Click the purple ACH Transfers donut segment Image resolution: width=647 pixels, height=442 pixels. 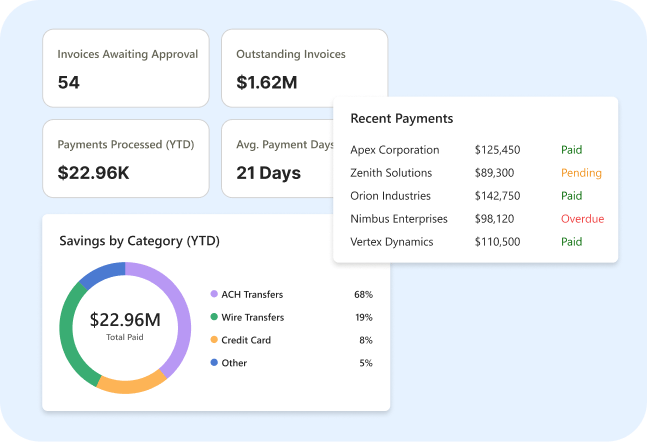(183, 318)
